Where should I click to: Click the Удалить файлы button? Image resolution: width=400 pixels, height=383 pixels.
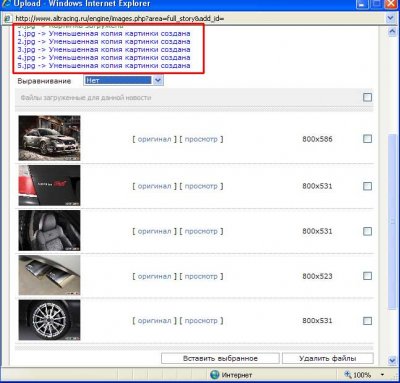pos(328,359)
